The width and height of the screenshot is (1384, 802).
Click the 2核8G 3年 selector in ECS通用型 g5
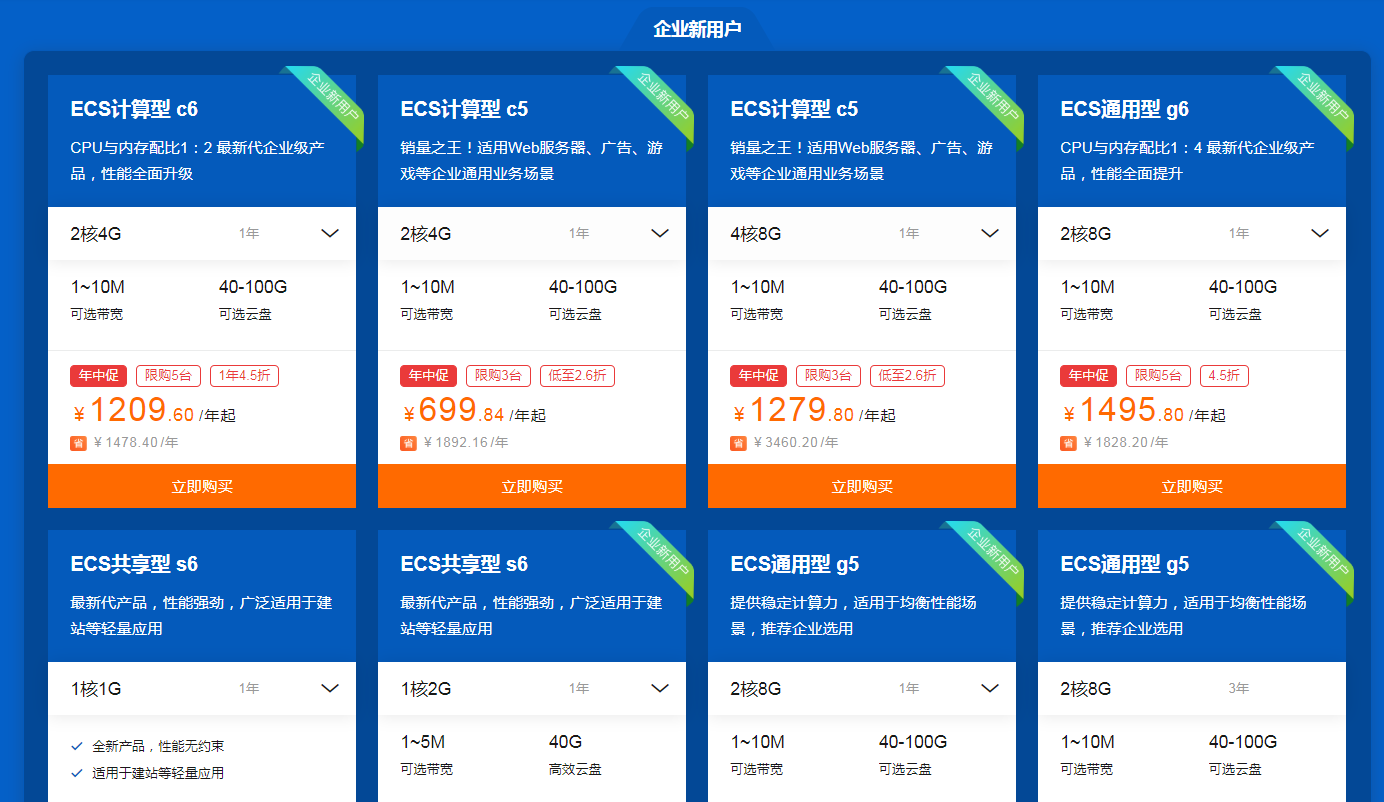pyautogui.click(x=1192, y=688)
